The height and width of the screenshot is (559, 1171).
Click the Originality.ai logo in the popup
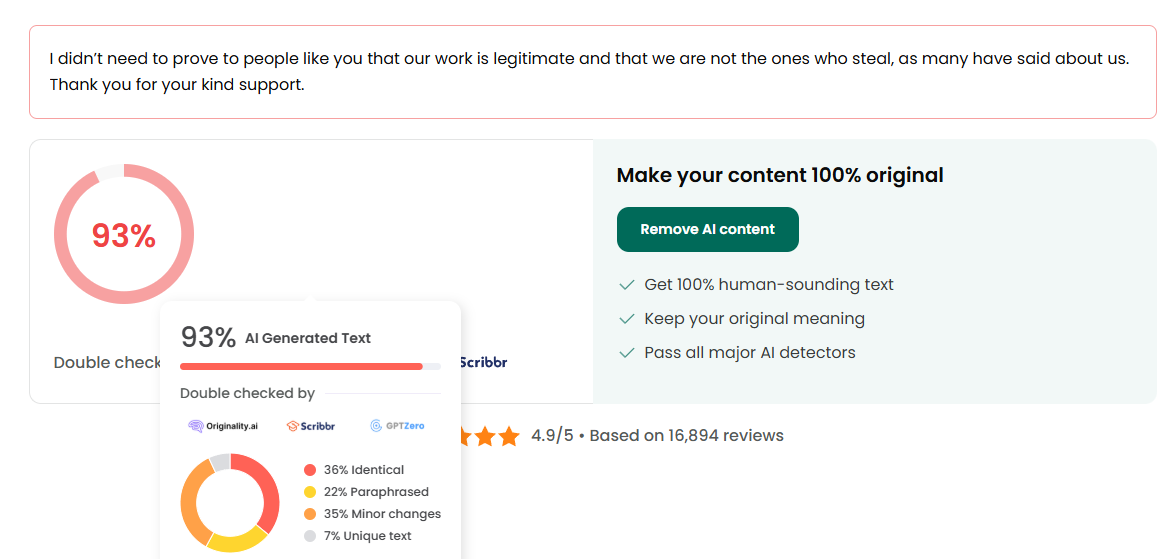click(223, 426)
